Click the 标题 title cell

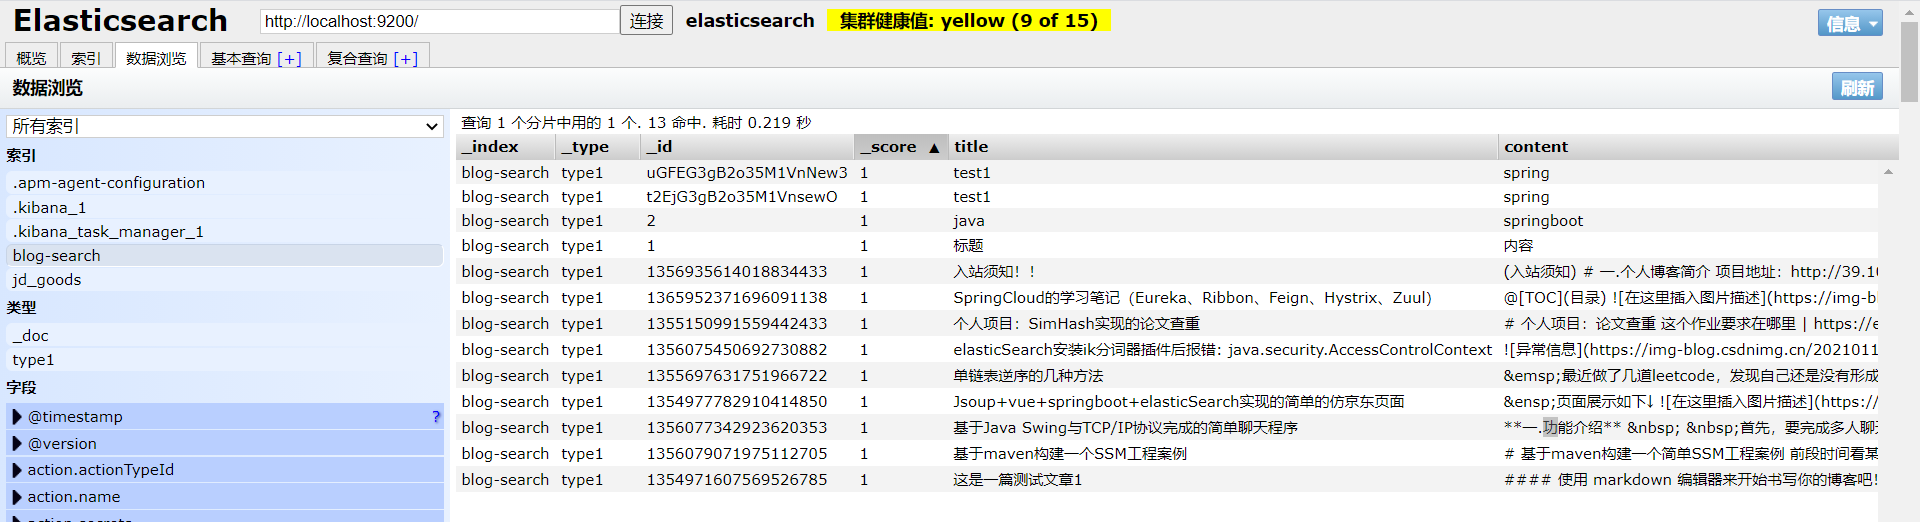pyautogui.click(x=968, y=245)
